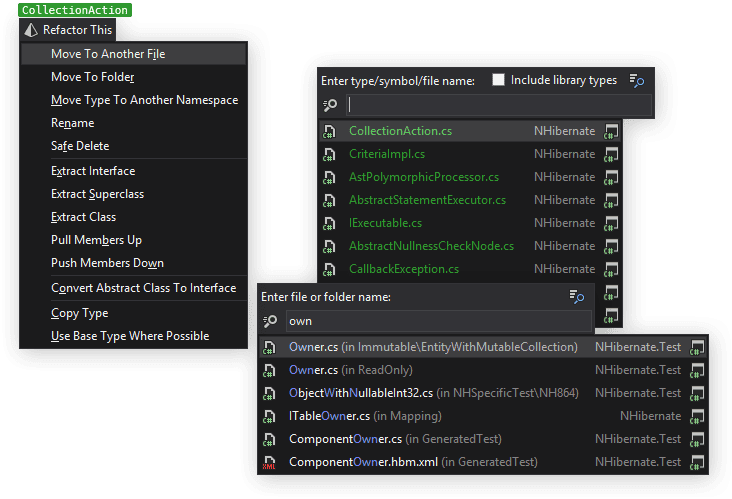The height and width of the screenshot is (499, 732).
Task: Click C# file icon beside CallbackException.cs
Action: pyautogui.click(x=329, y=269)
